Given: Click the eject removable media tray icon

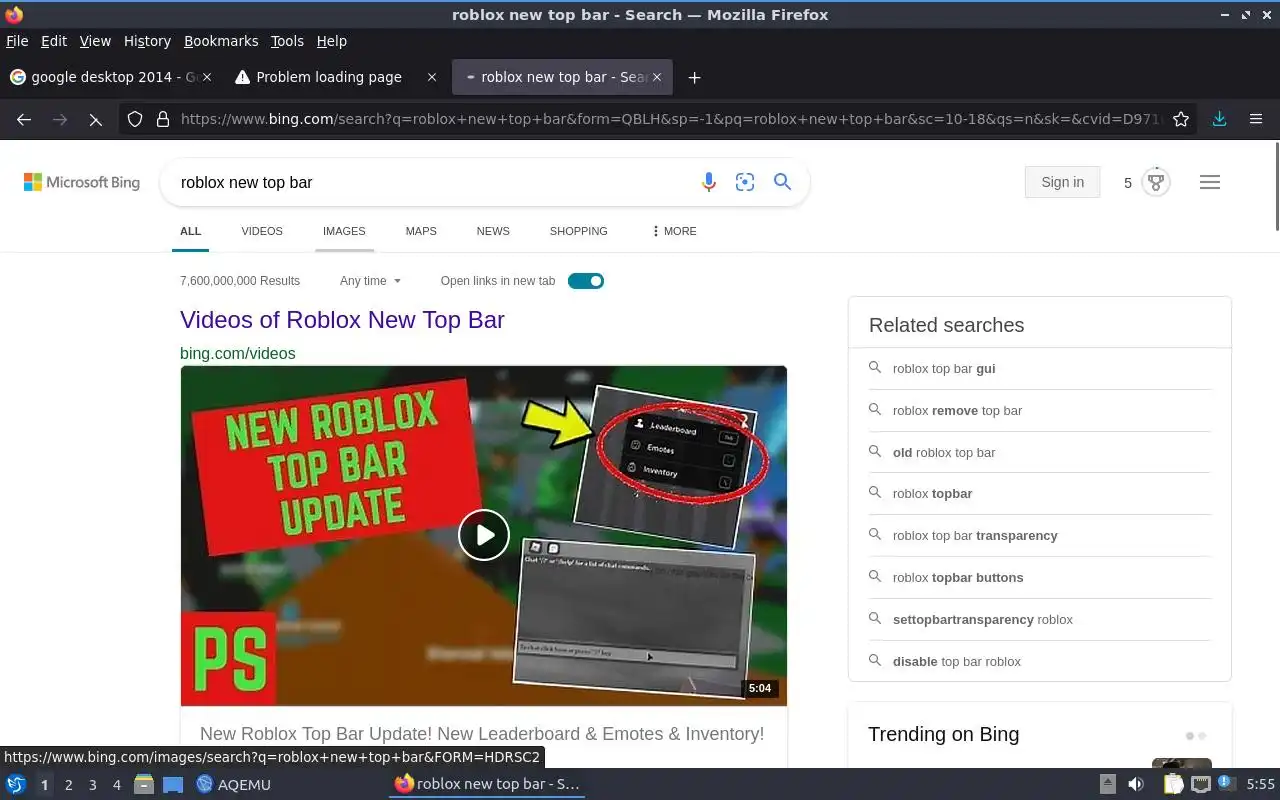Looking at the screenshot, I should [1107, 784].
